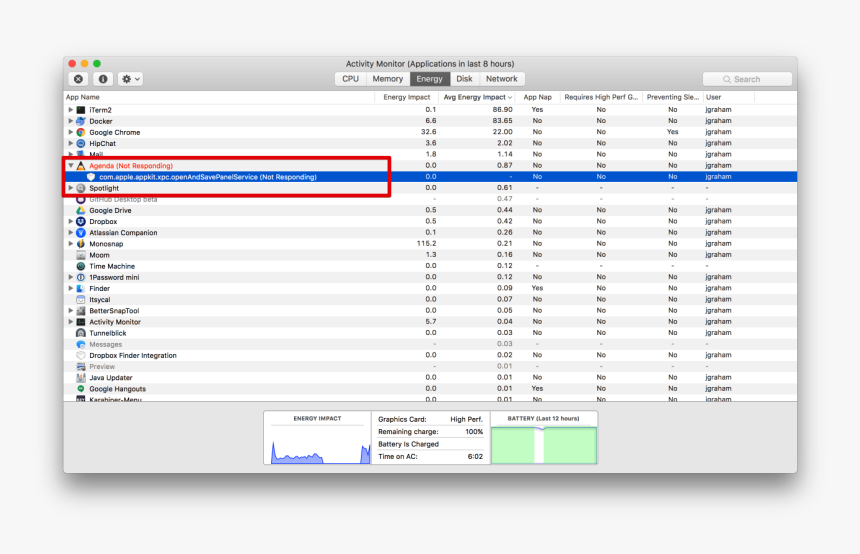Click the HipChat icon
860x554 pixels.
click(81, 143)
